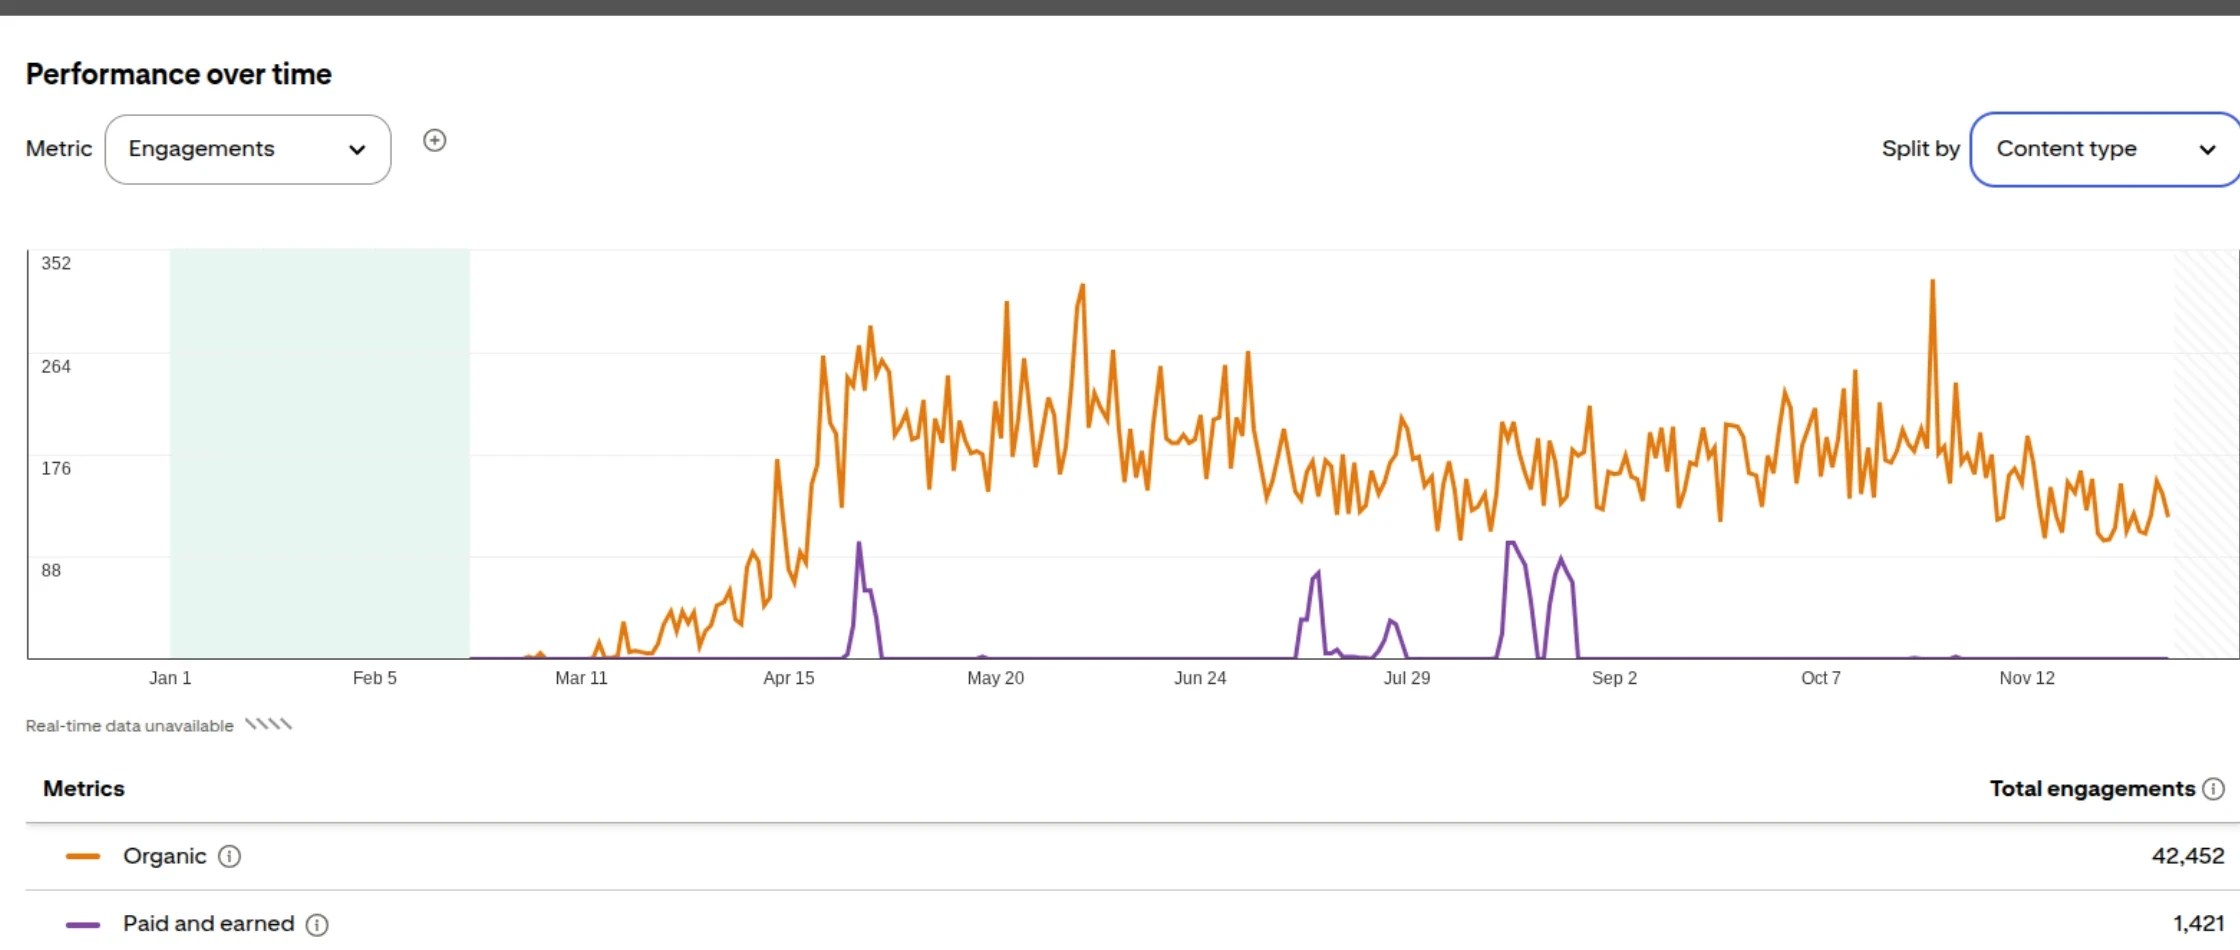Click the Paid and earned info icon
Screen dimensions: 2240x950
[317, 925]
